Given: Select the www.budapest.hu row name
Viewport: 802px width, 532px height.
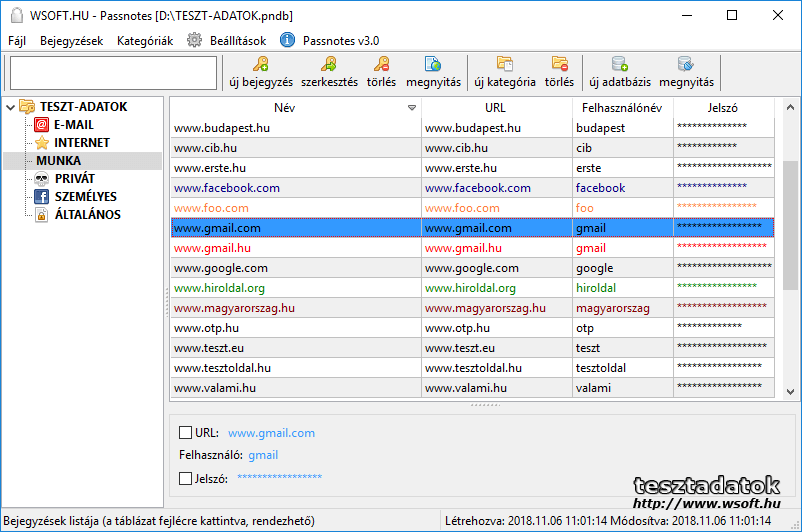Looking at the screenshot, I should (221, 128).
